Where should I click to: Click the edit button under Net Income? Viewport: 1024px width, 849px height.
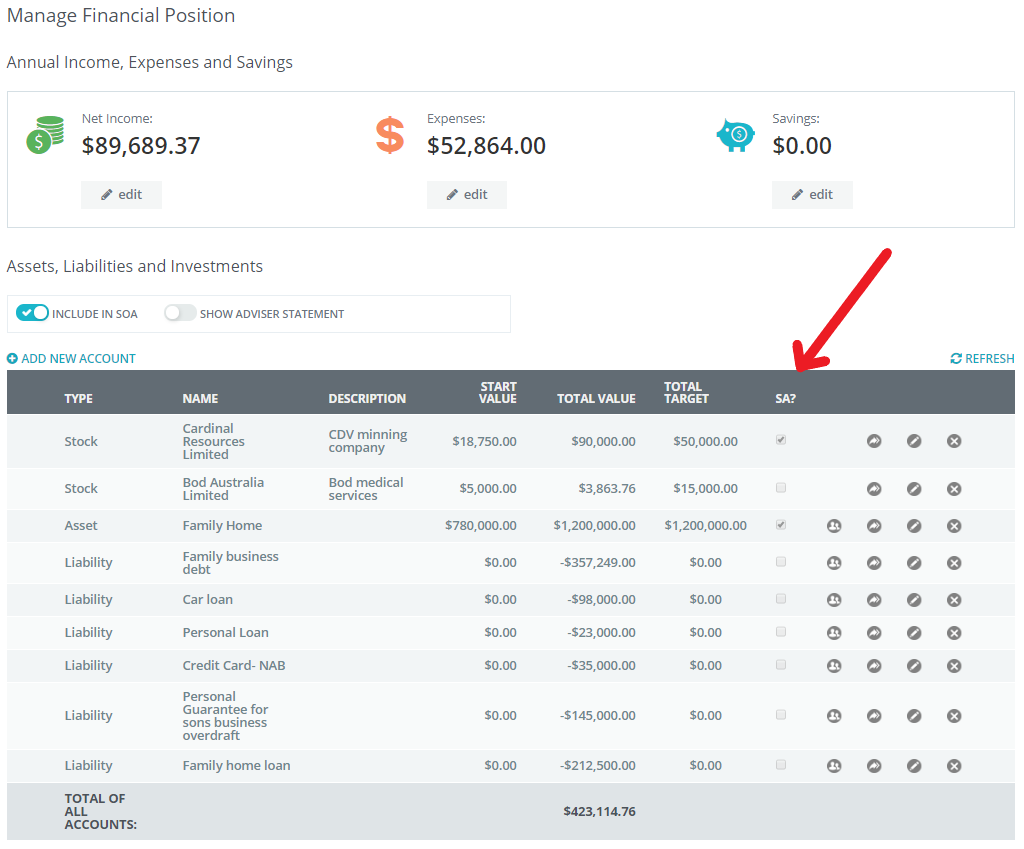(121, 195)
